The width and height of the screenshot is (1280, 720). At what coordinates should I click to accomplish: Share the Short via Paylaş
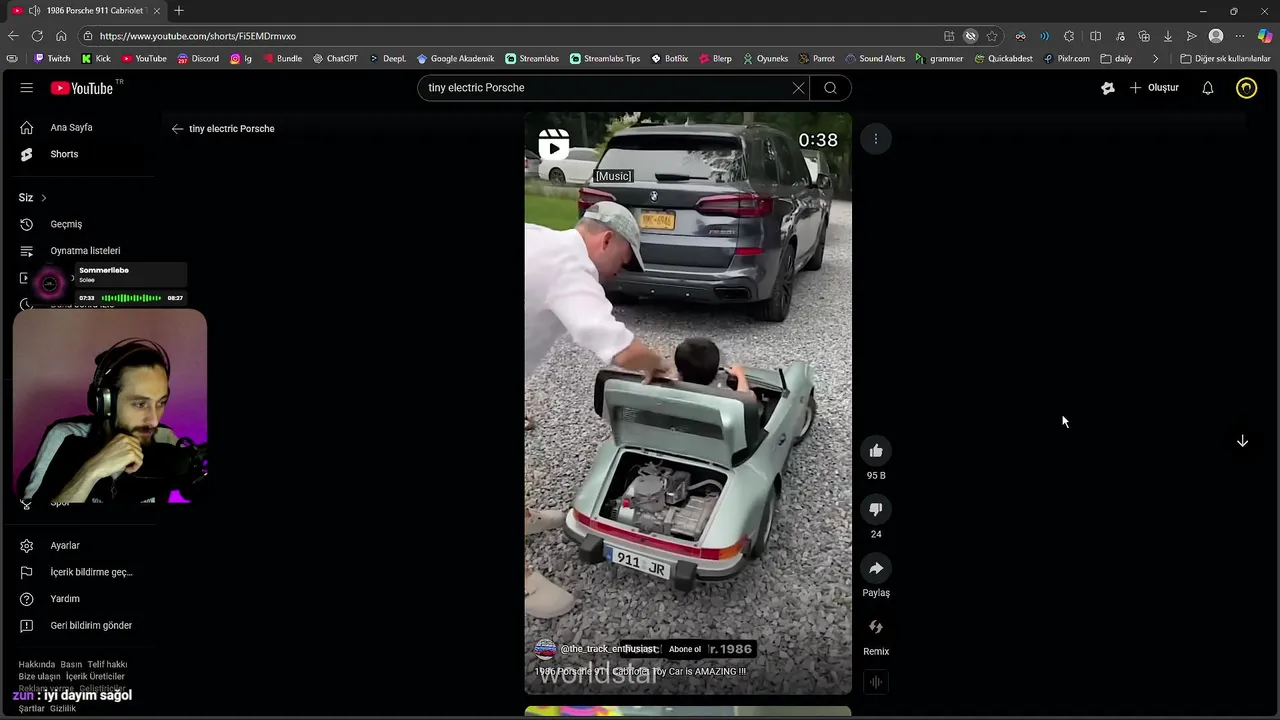click(x=876, y=569)
